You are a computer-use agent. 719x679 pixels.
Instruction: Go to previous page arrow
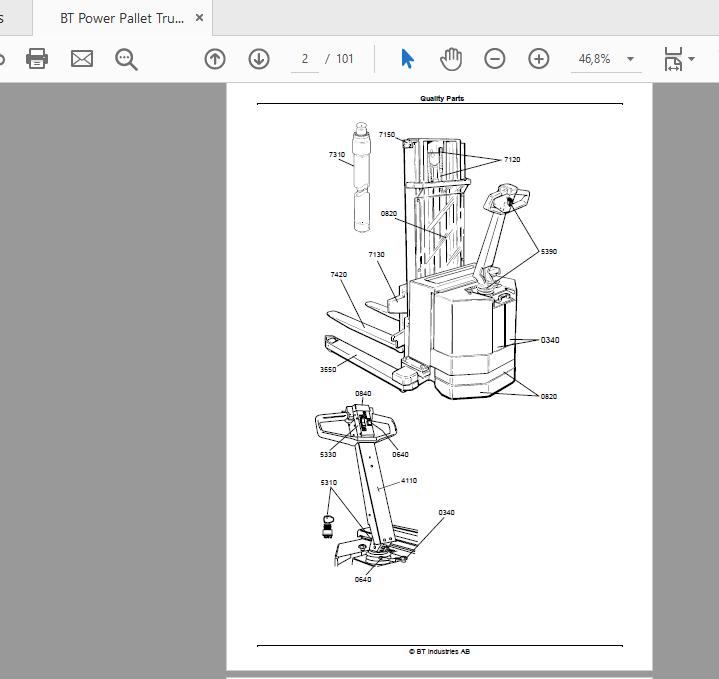(215, 59)
